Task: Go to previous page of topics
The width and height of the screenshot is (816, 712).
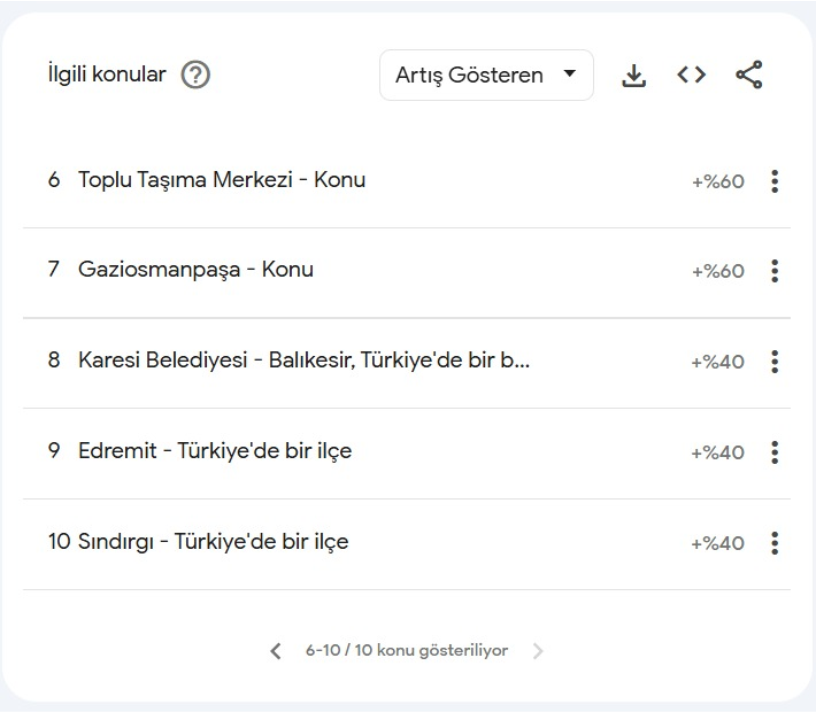Action: [x=276, y=652]
